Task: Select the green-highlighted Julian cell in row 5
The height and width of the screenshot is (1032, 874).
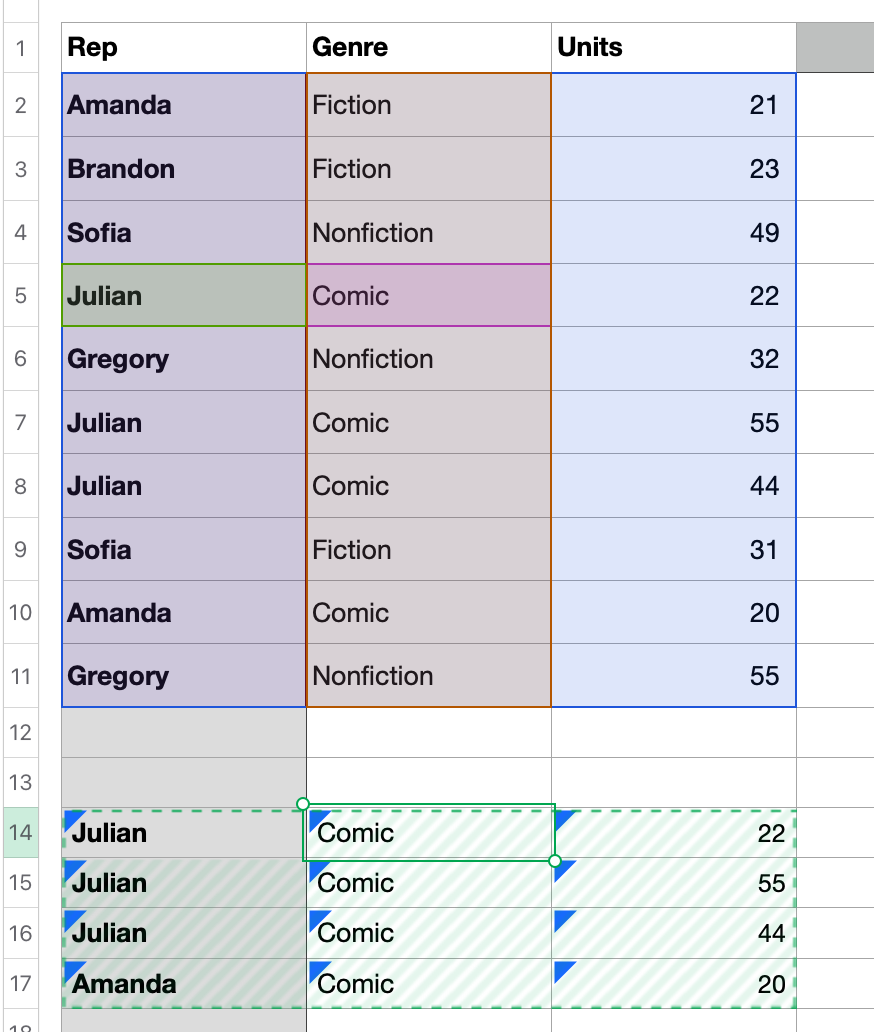Action: (x=184, y=296)
